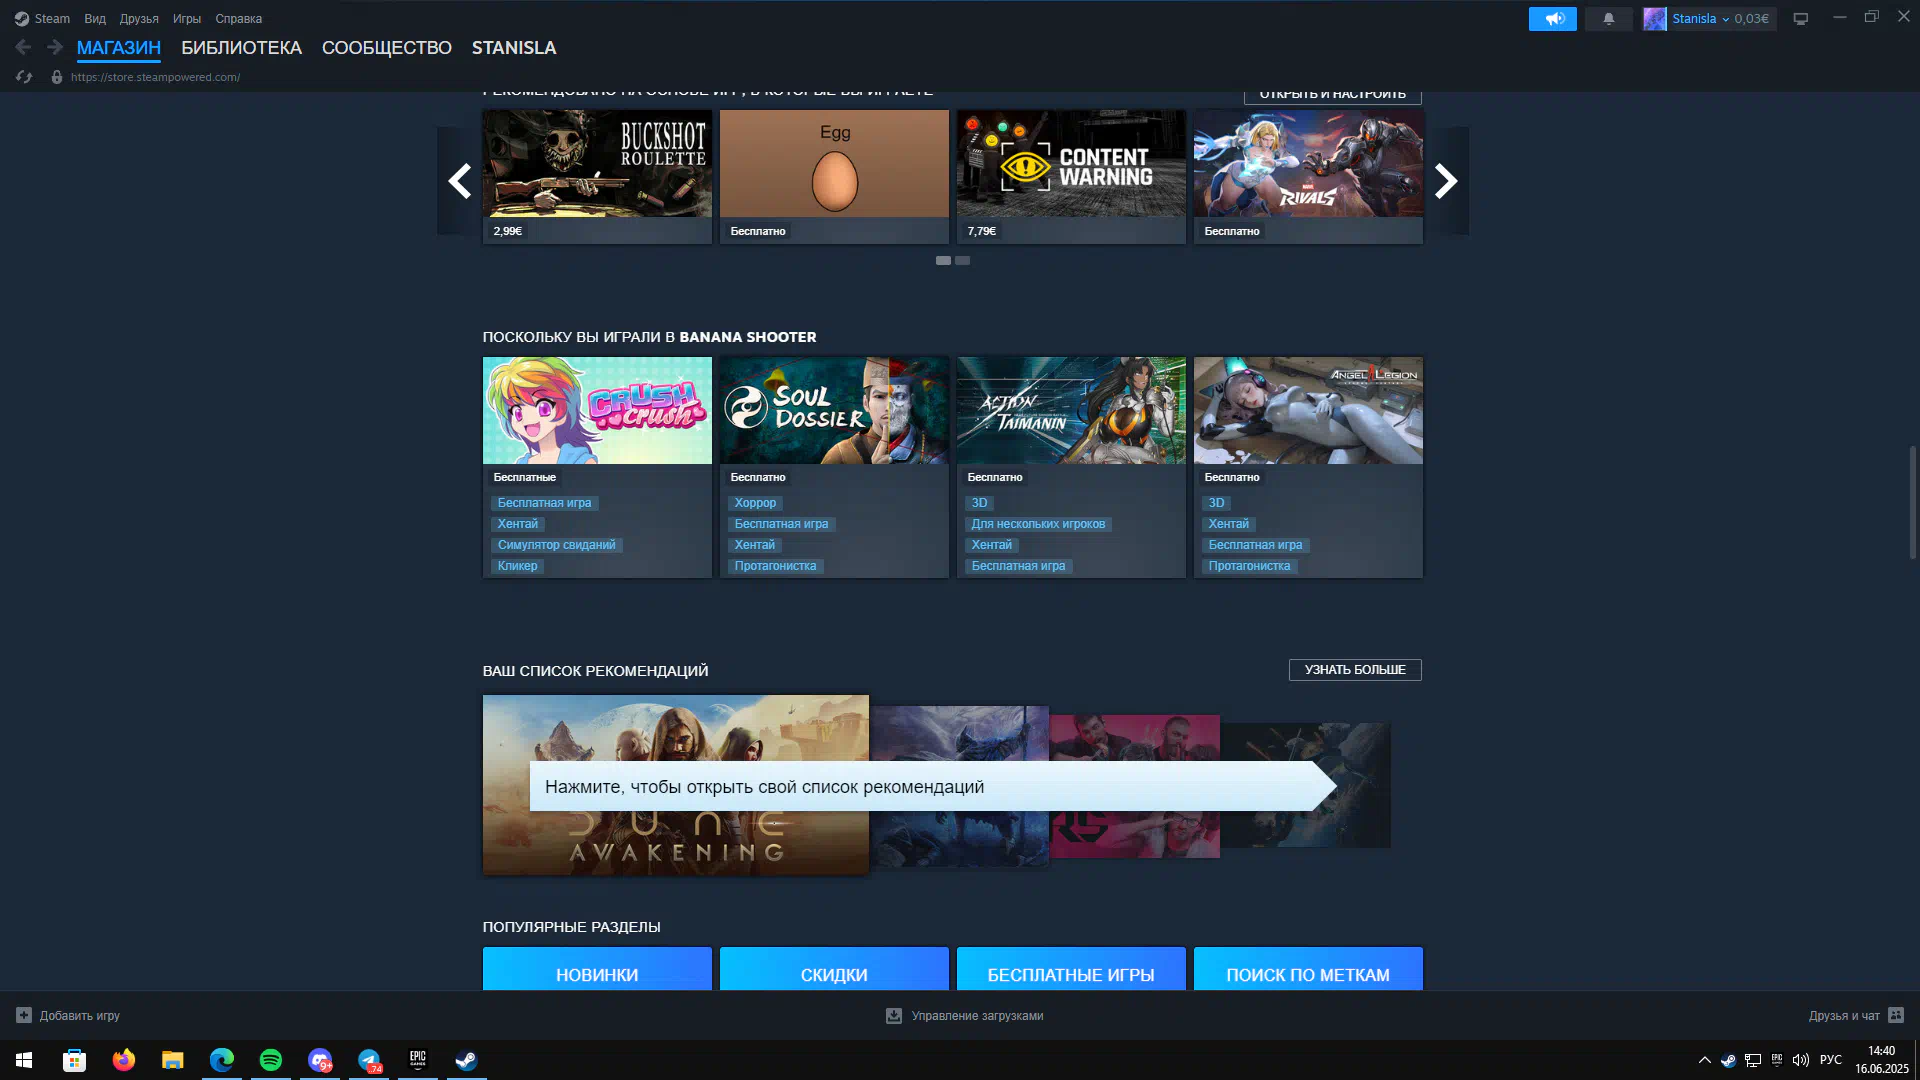Open Friends and chat icon

[x=1896, y=1015]
